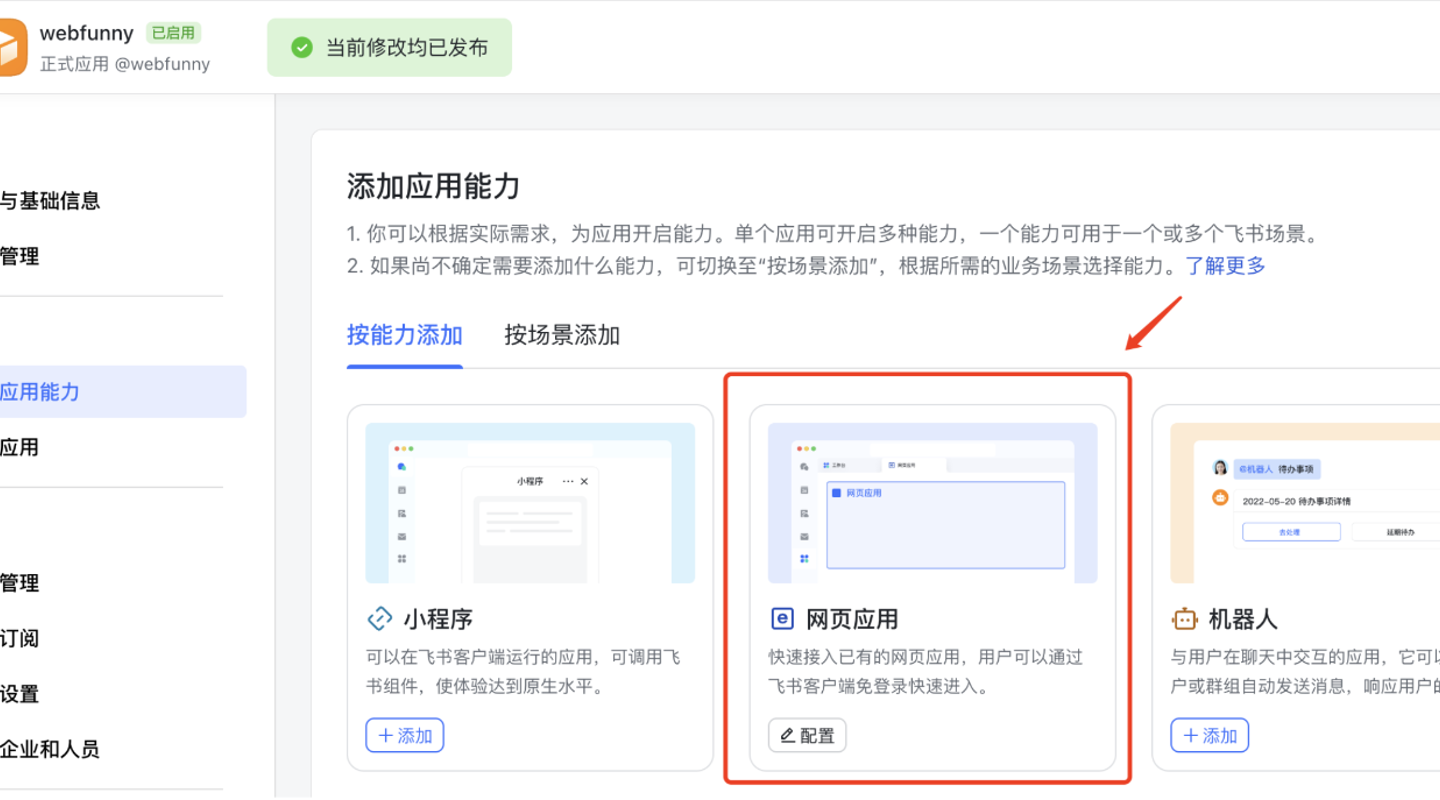Select 应用能力 in the sidebar
The image size is (1440, 800).
(123, 392)
